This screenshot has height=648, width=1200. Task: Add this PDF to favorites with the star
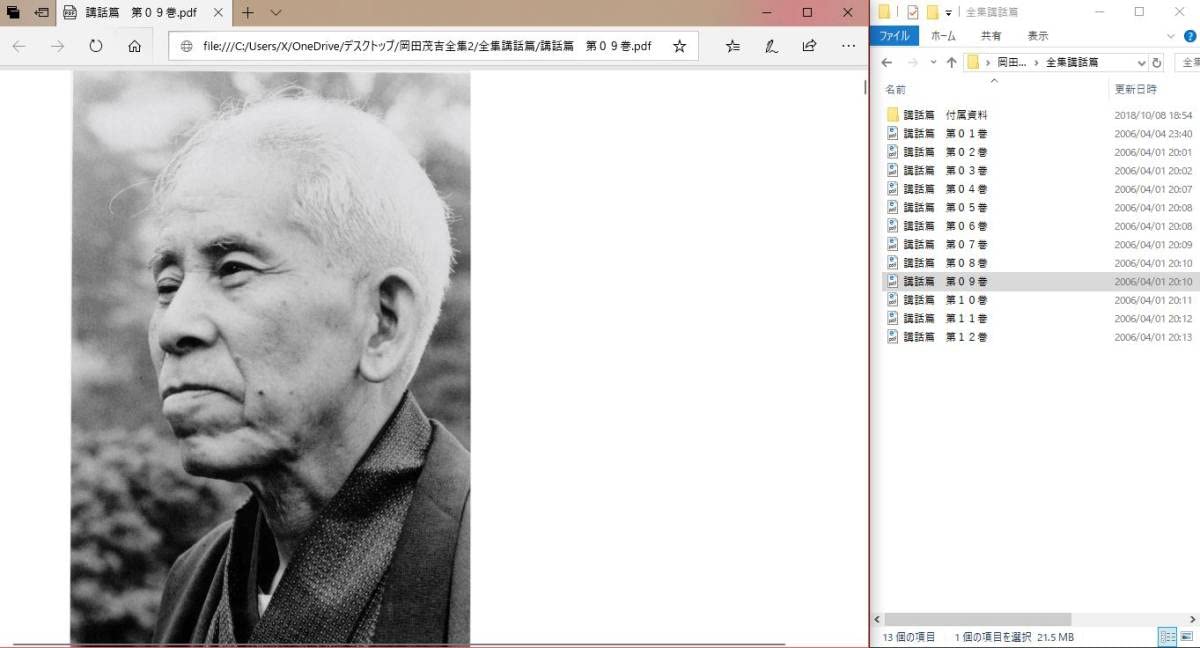[x=679, y=46]
